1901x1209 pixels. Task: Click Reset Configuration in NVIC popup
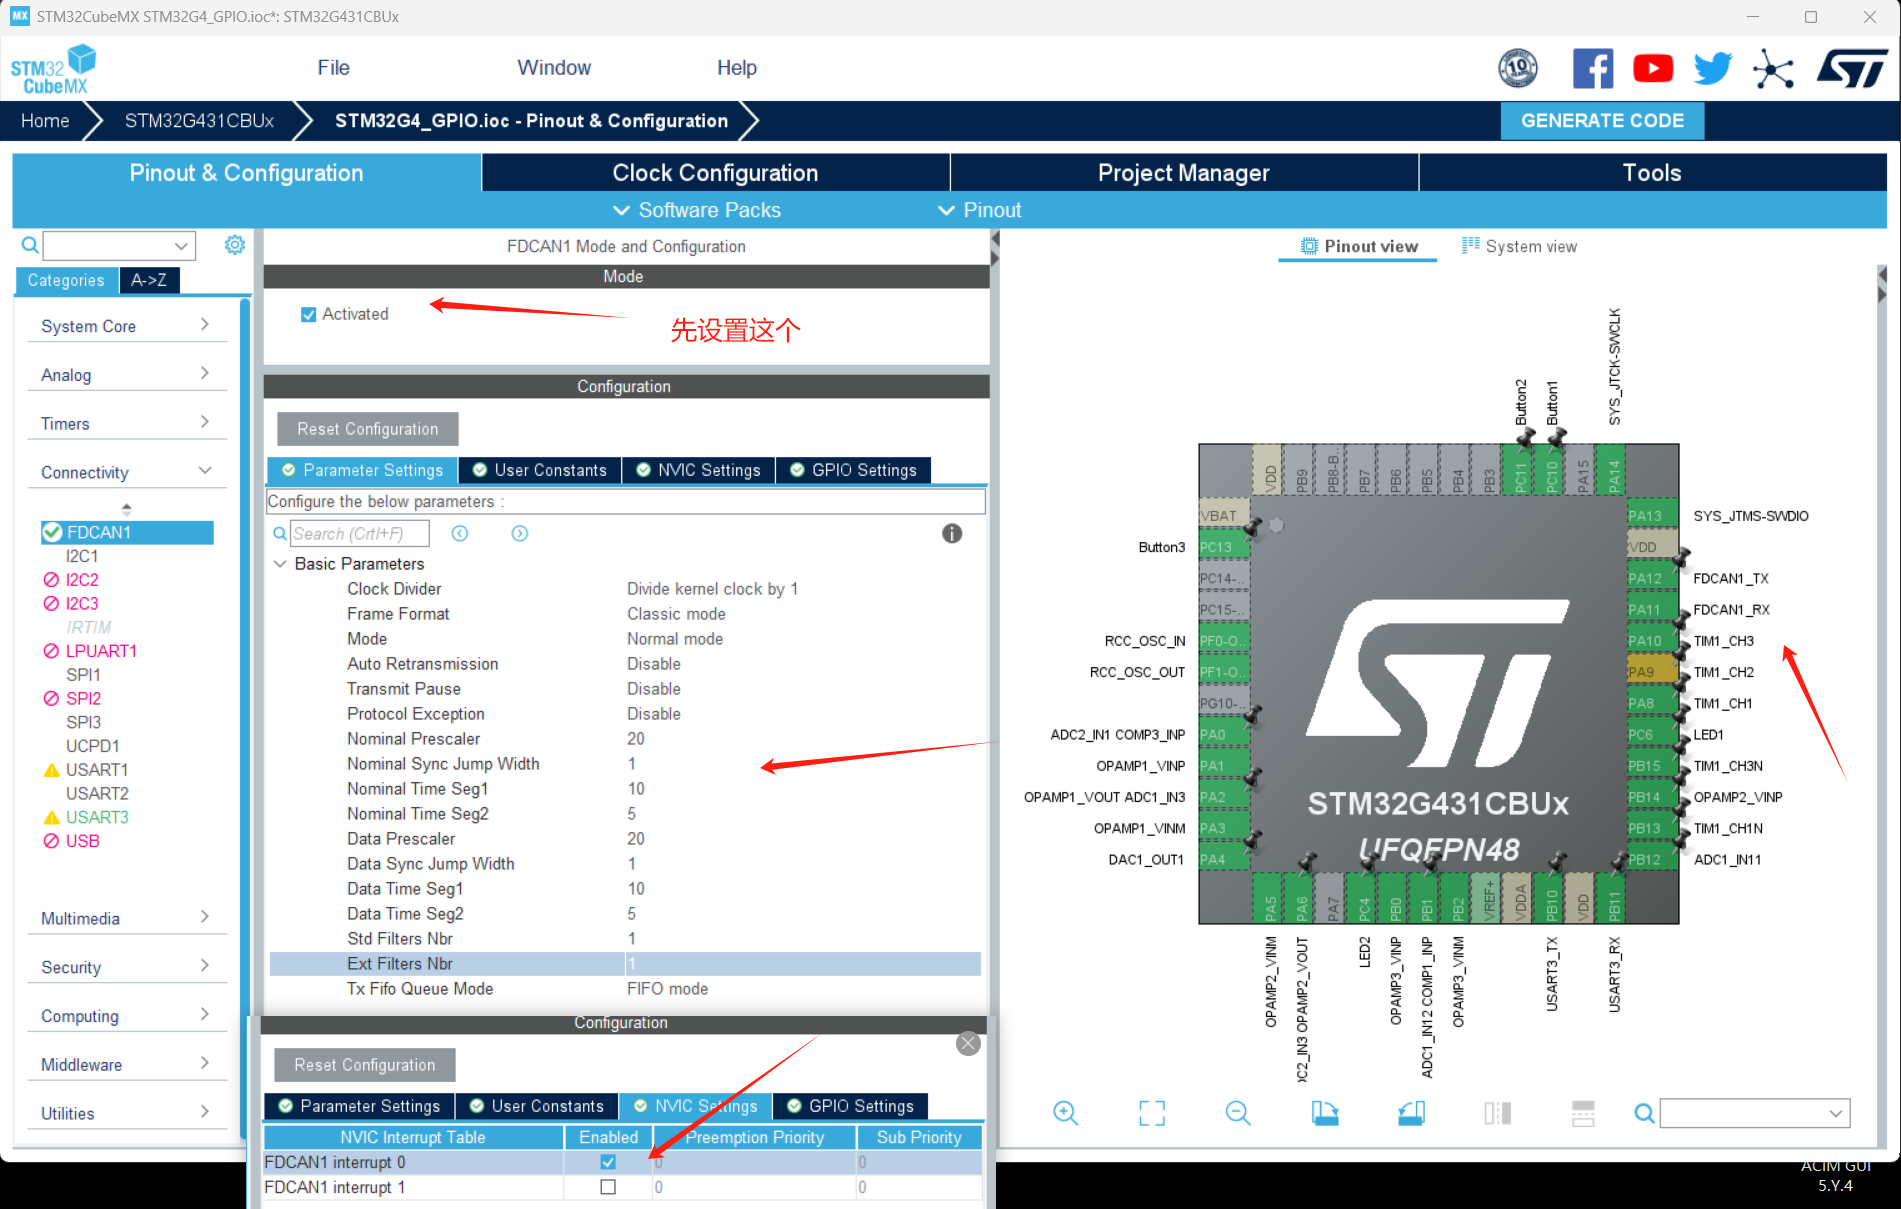[x=365, y=1065]
